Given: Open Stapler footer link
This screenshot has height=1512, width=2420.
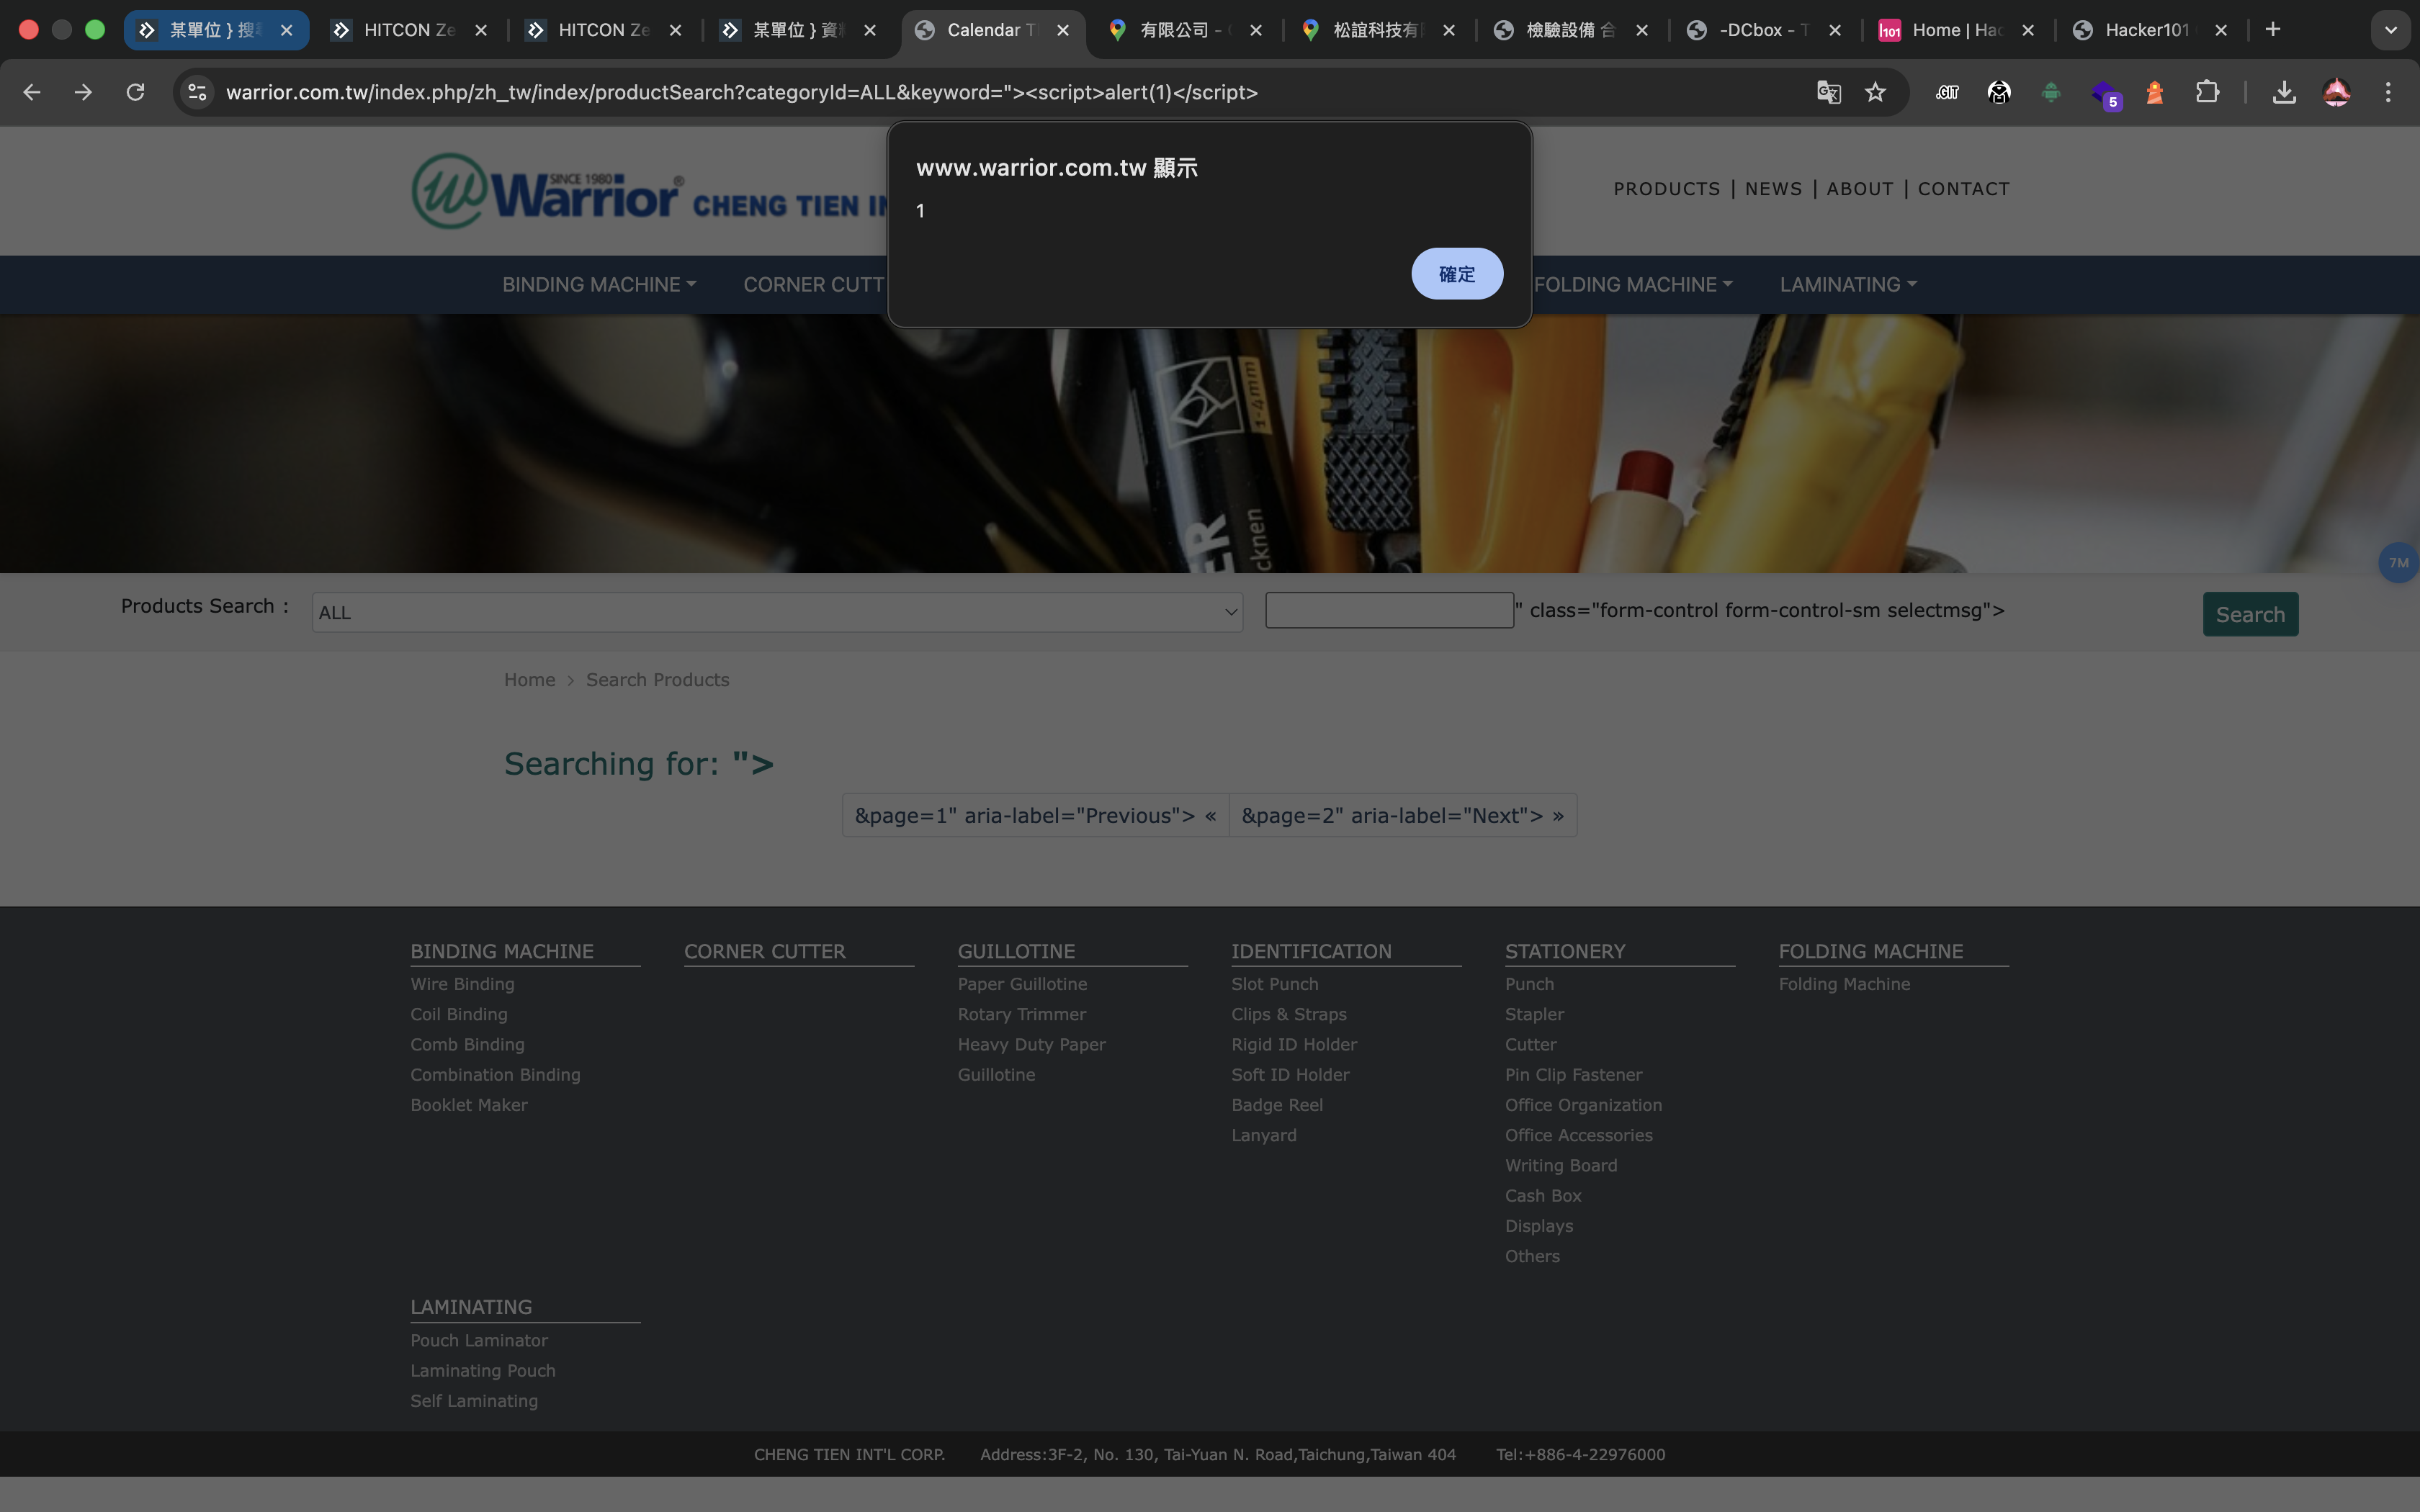Looking at the screenshot, I should tap(1534, 1014).
